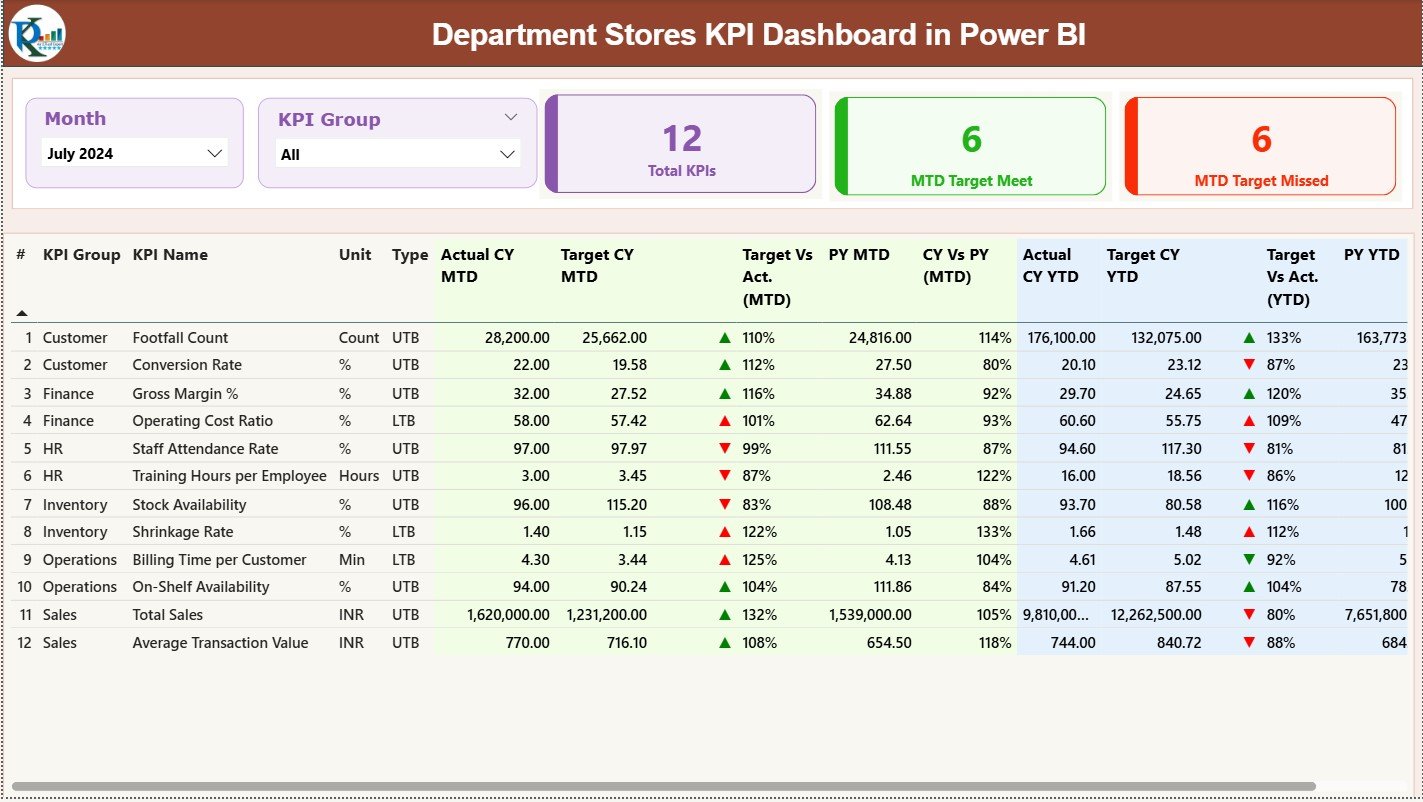The image size is (1423, 802).
Task: Open the KPI Group dropdown set to All
Action: click(396, 154)
